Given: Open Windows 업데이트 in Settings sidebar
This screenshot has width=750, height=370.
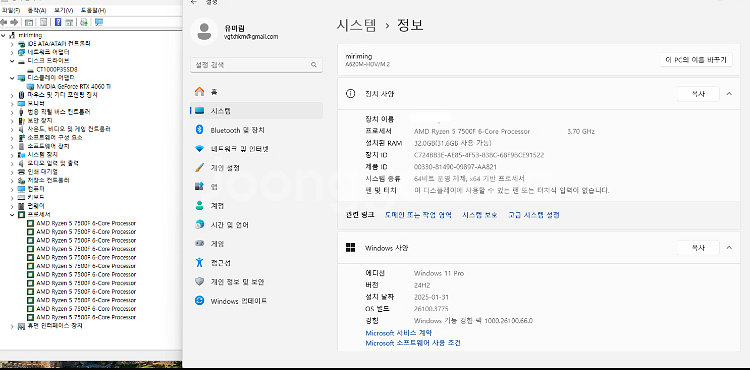Looking at the screenshot, I should click(x=256, y=301).
